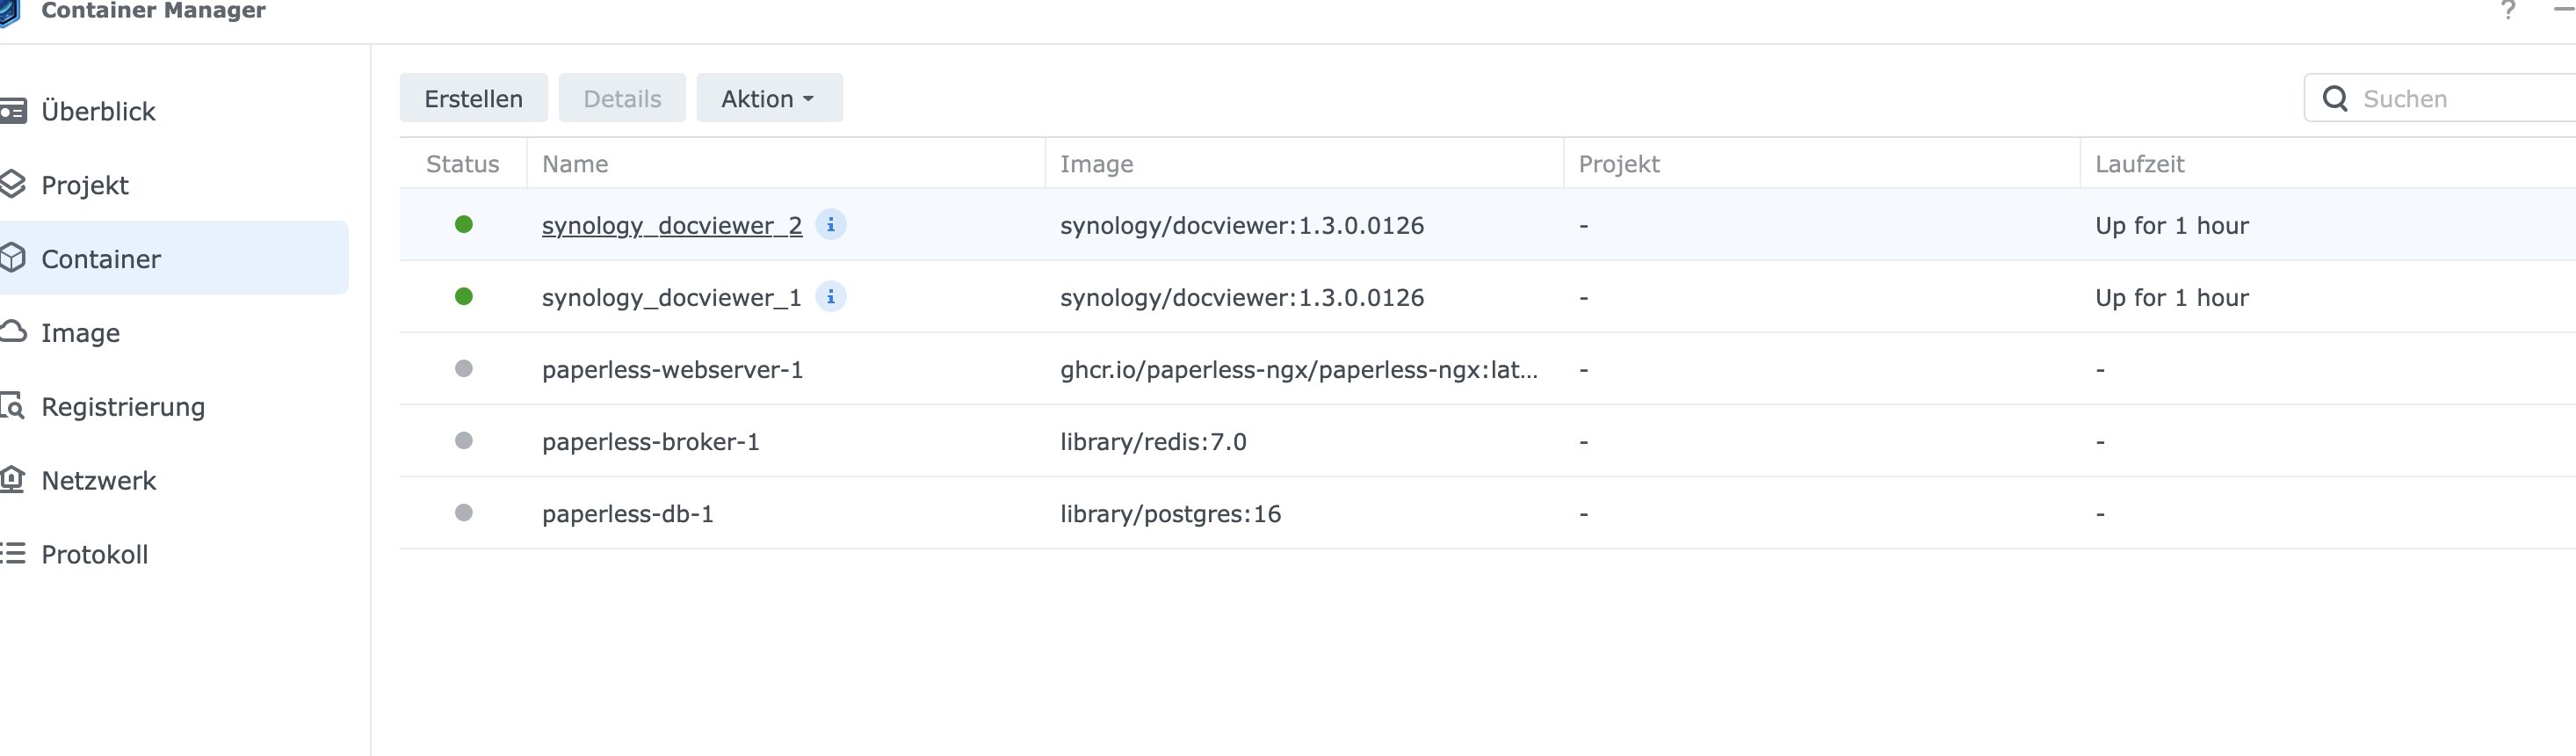Select the paperless-broker-1 container row
Image resolution: width=2576 pixels, height=756 pixels.
pyautogui.click(x=650, y=442)
